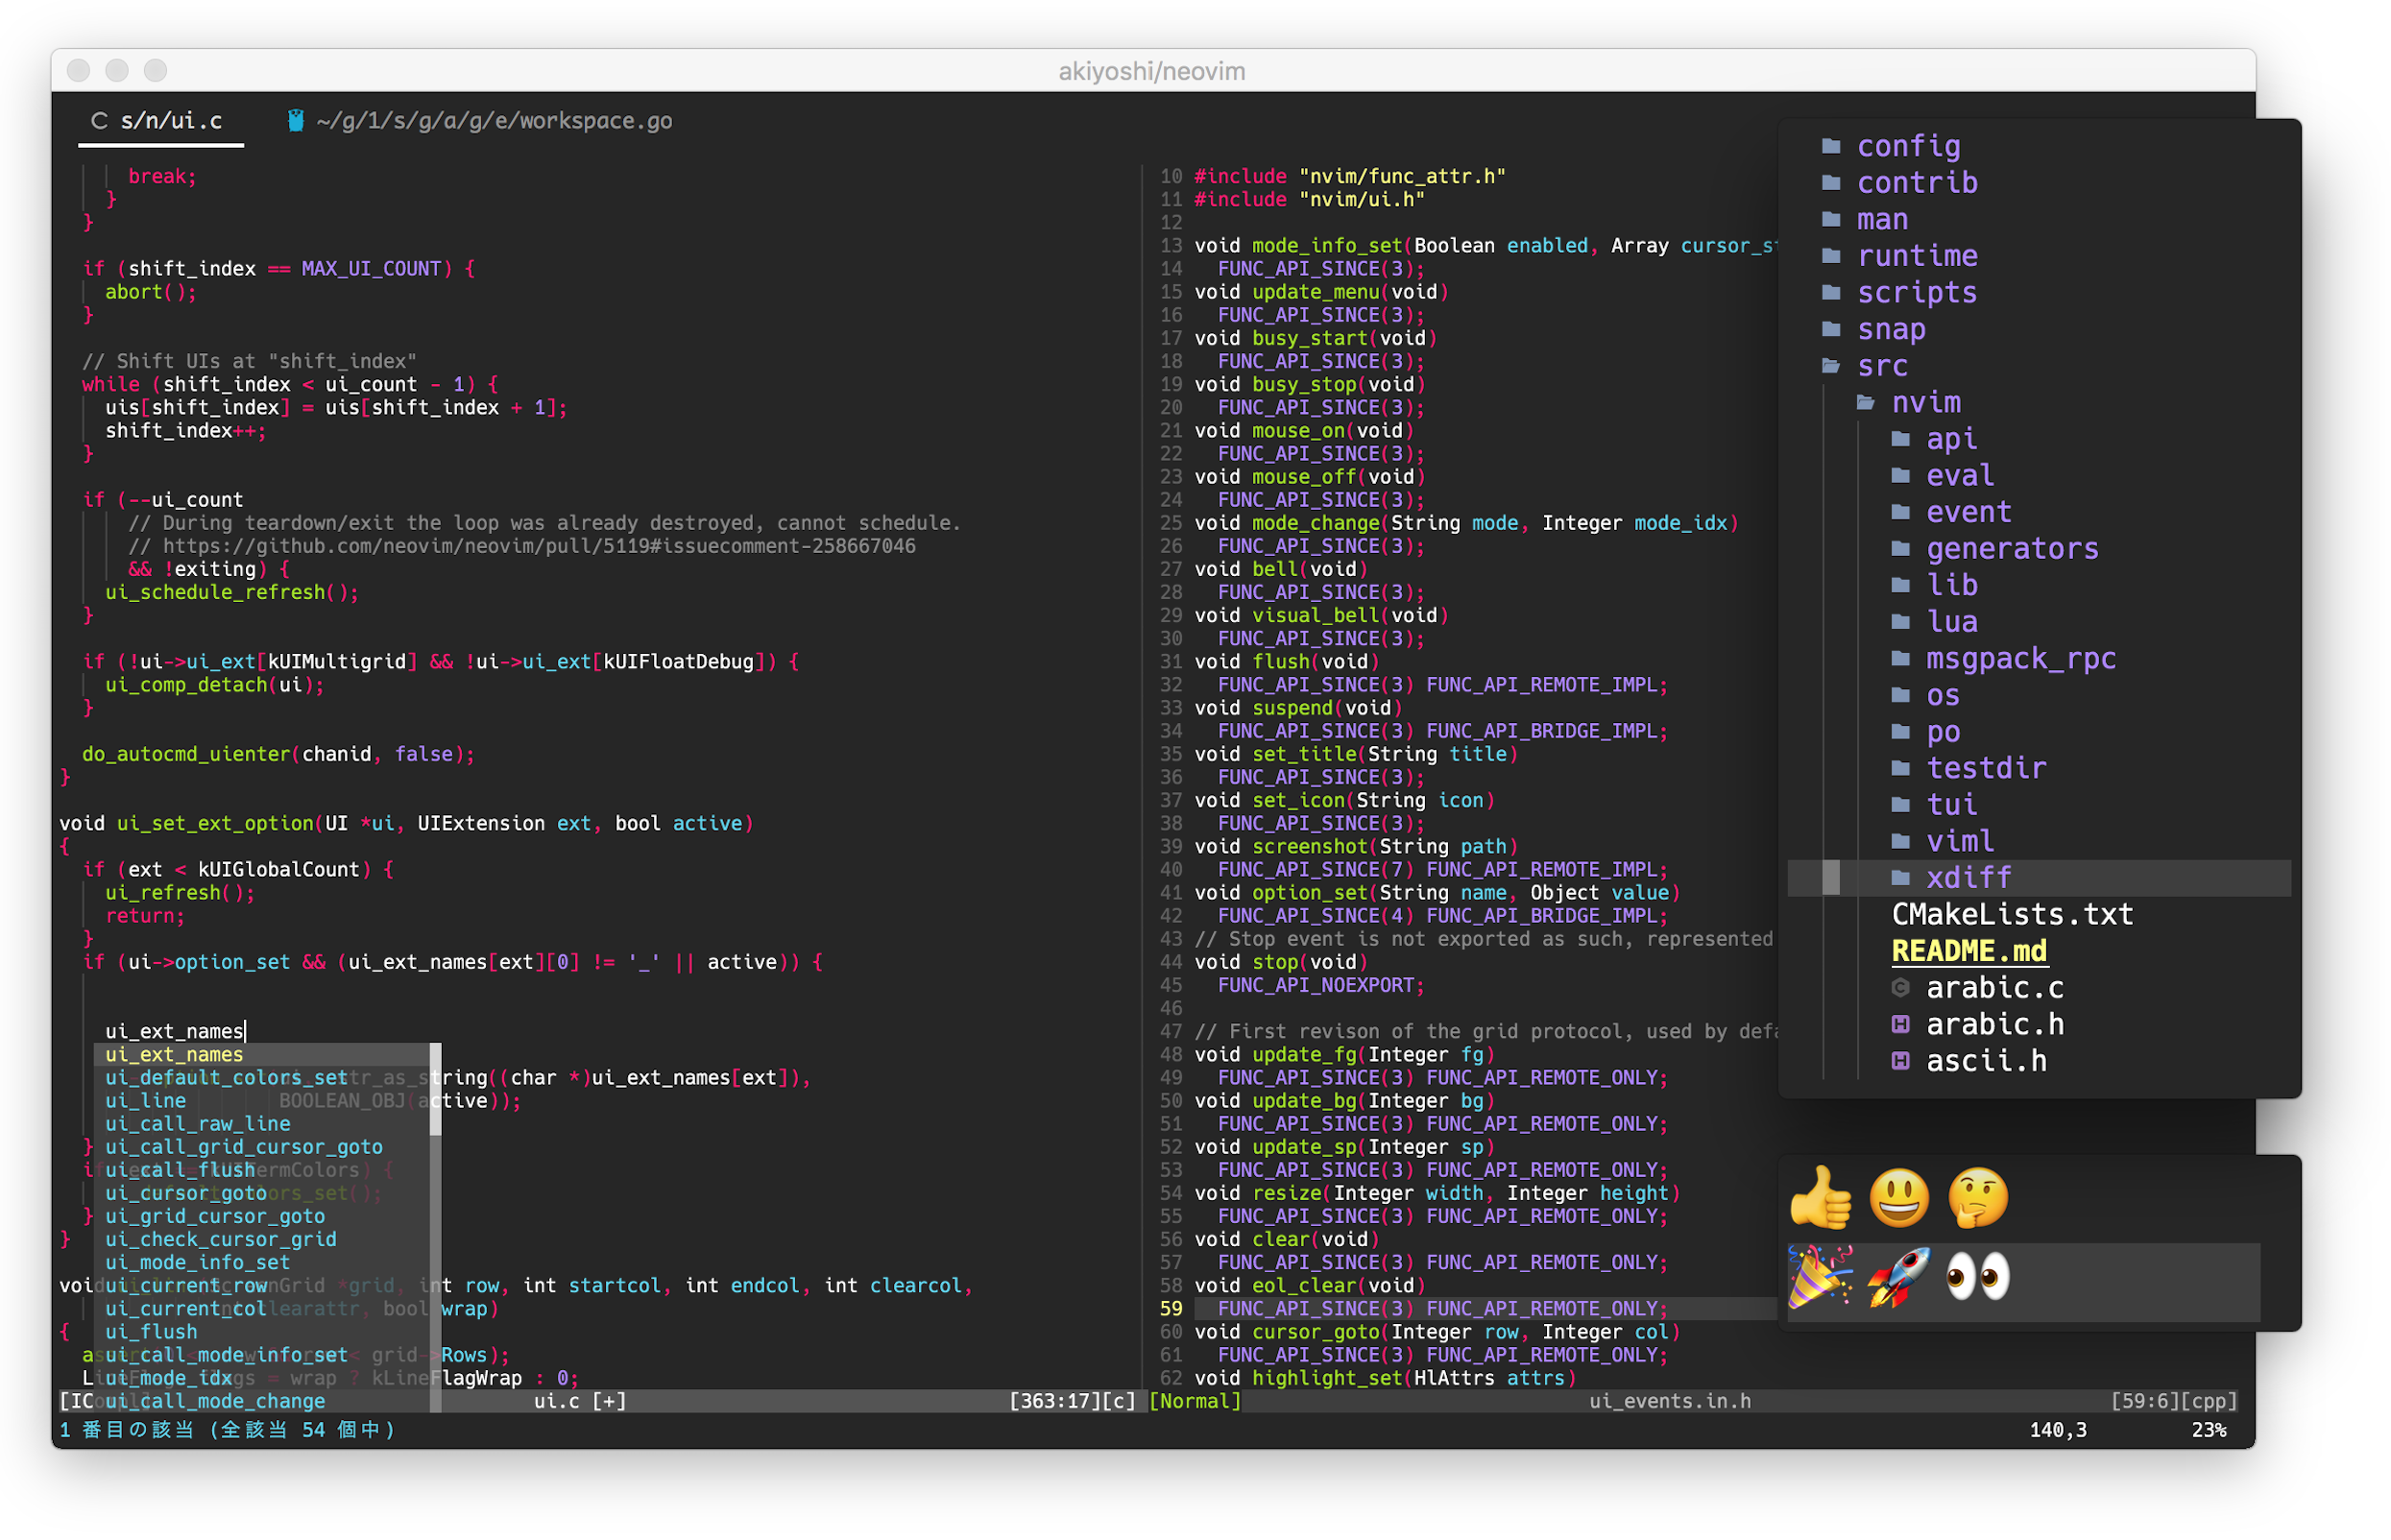Click the viml folder icon

point(1902,843)
